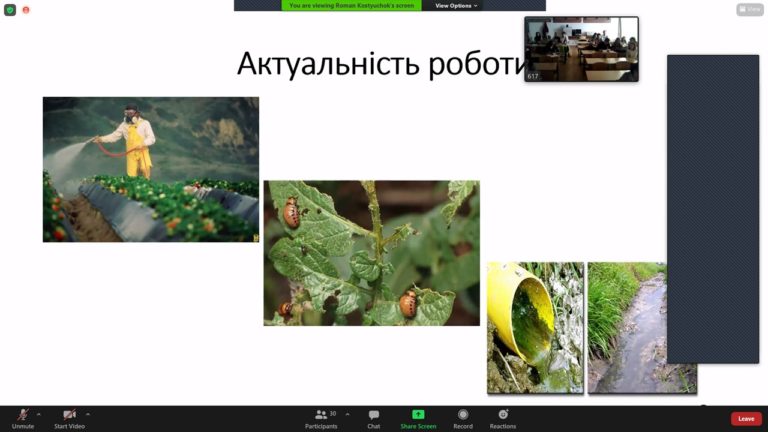Open the Participants panel icon

tap(321, 414)
